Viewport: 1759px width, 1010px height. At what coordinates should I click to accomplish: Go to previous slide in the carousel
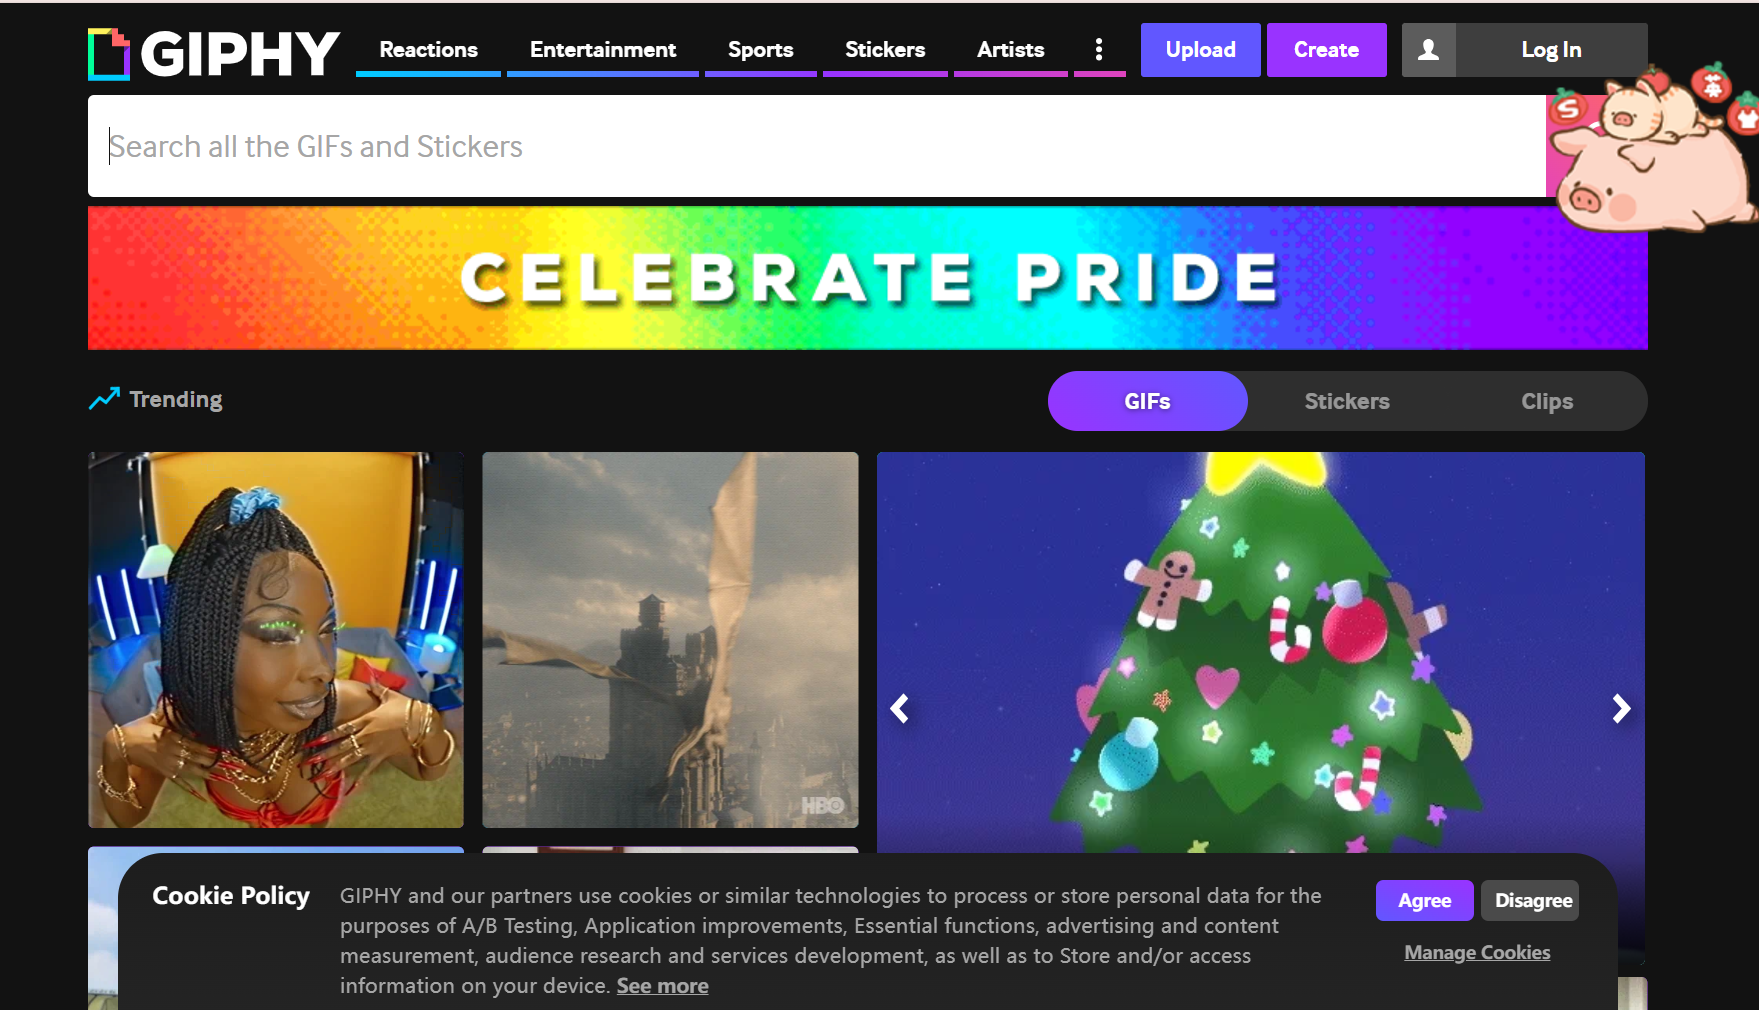tap(900, 709)
